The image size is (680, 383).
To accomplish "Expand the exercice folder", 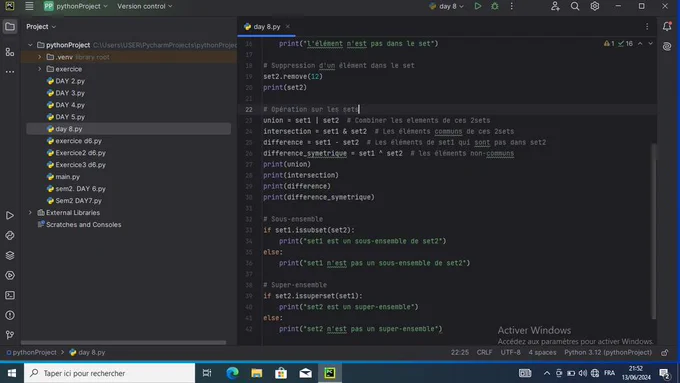I will point(39,69).
